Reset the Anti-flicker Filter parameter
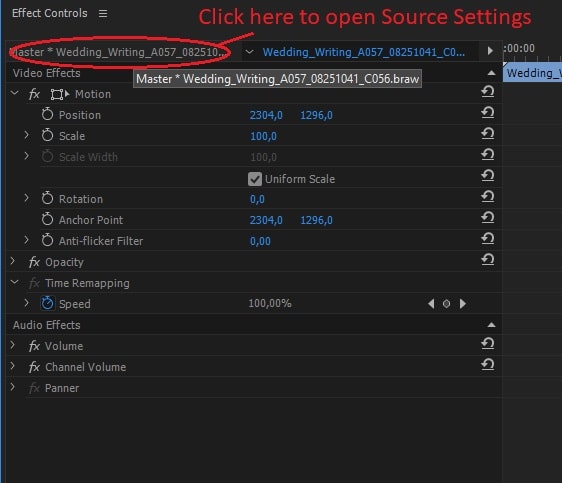The image size is (562, 483). [488, 239]
